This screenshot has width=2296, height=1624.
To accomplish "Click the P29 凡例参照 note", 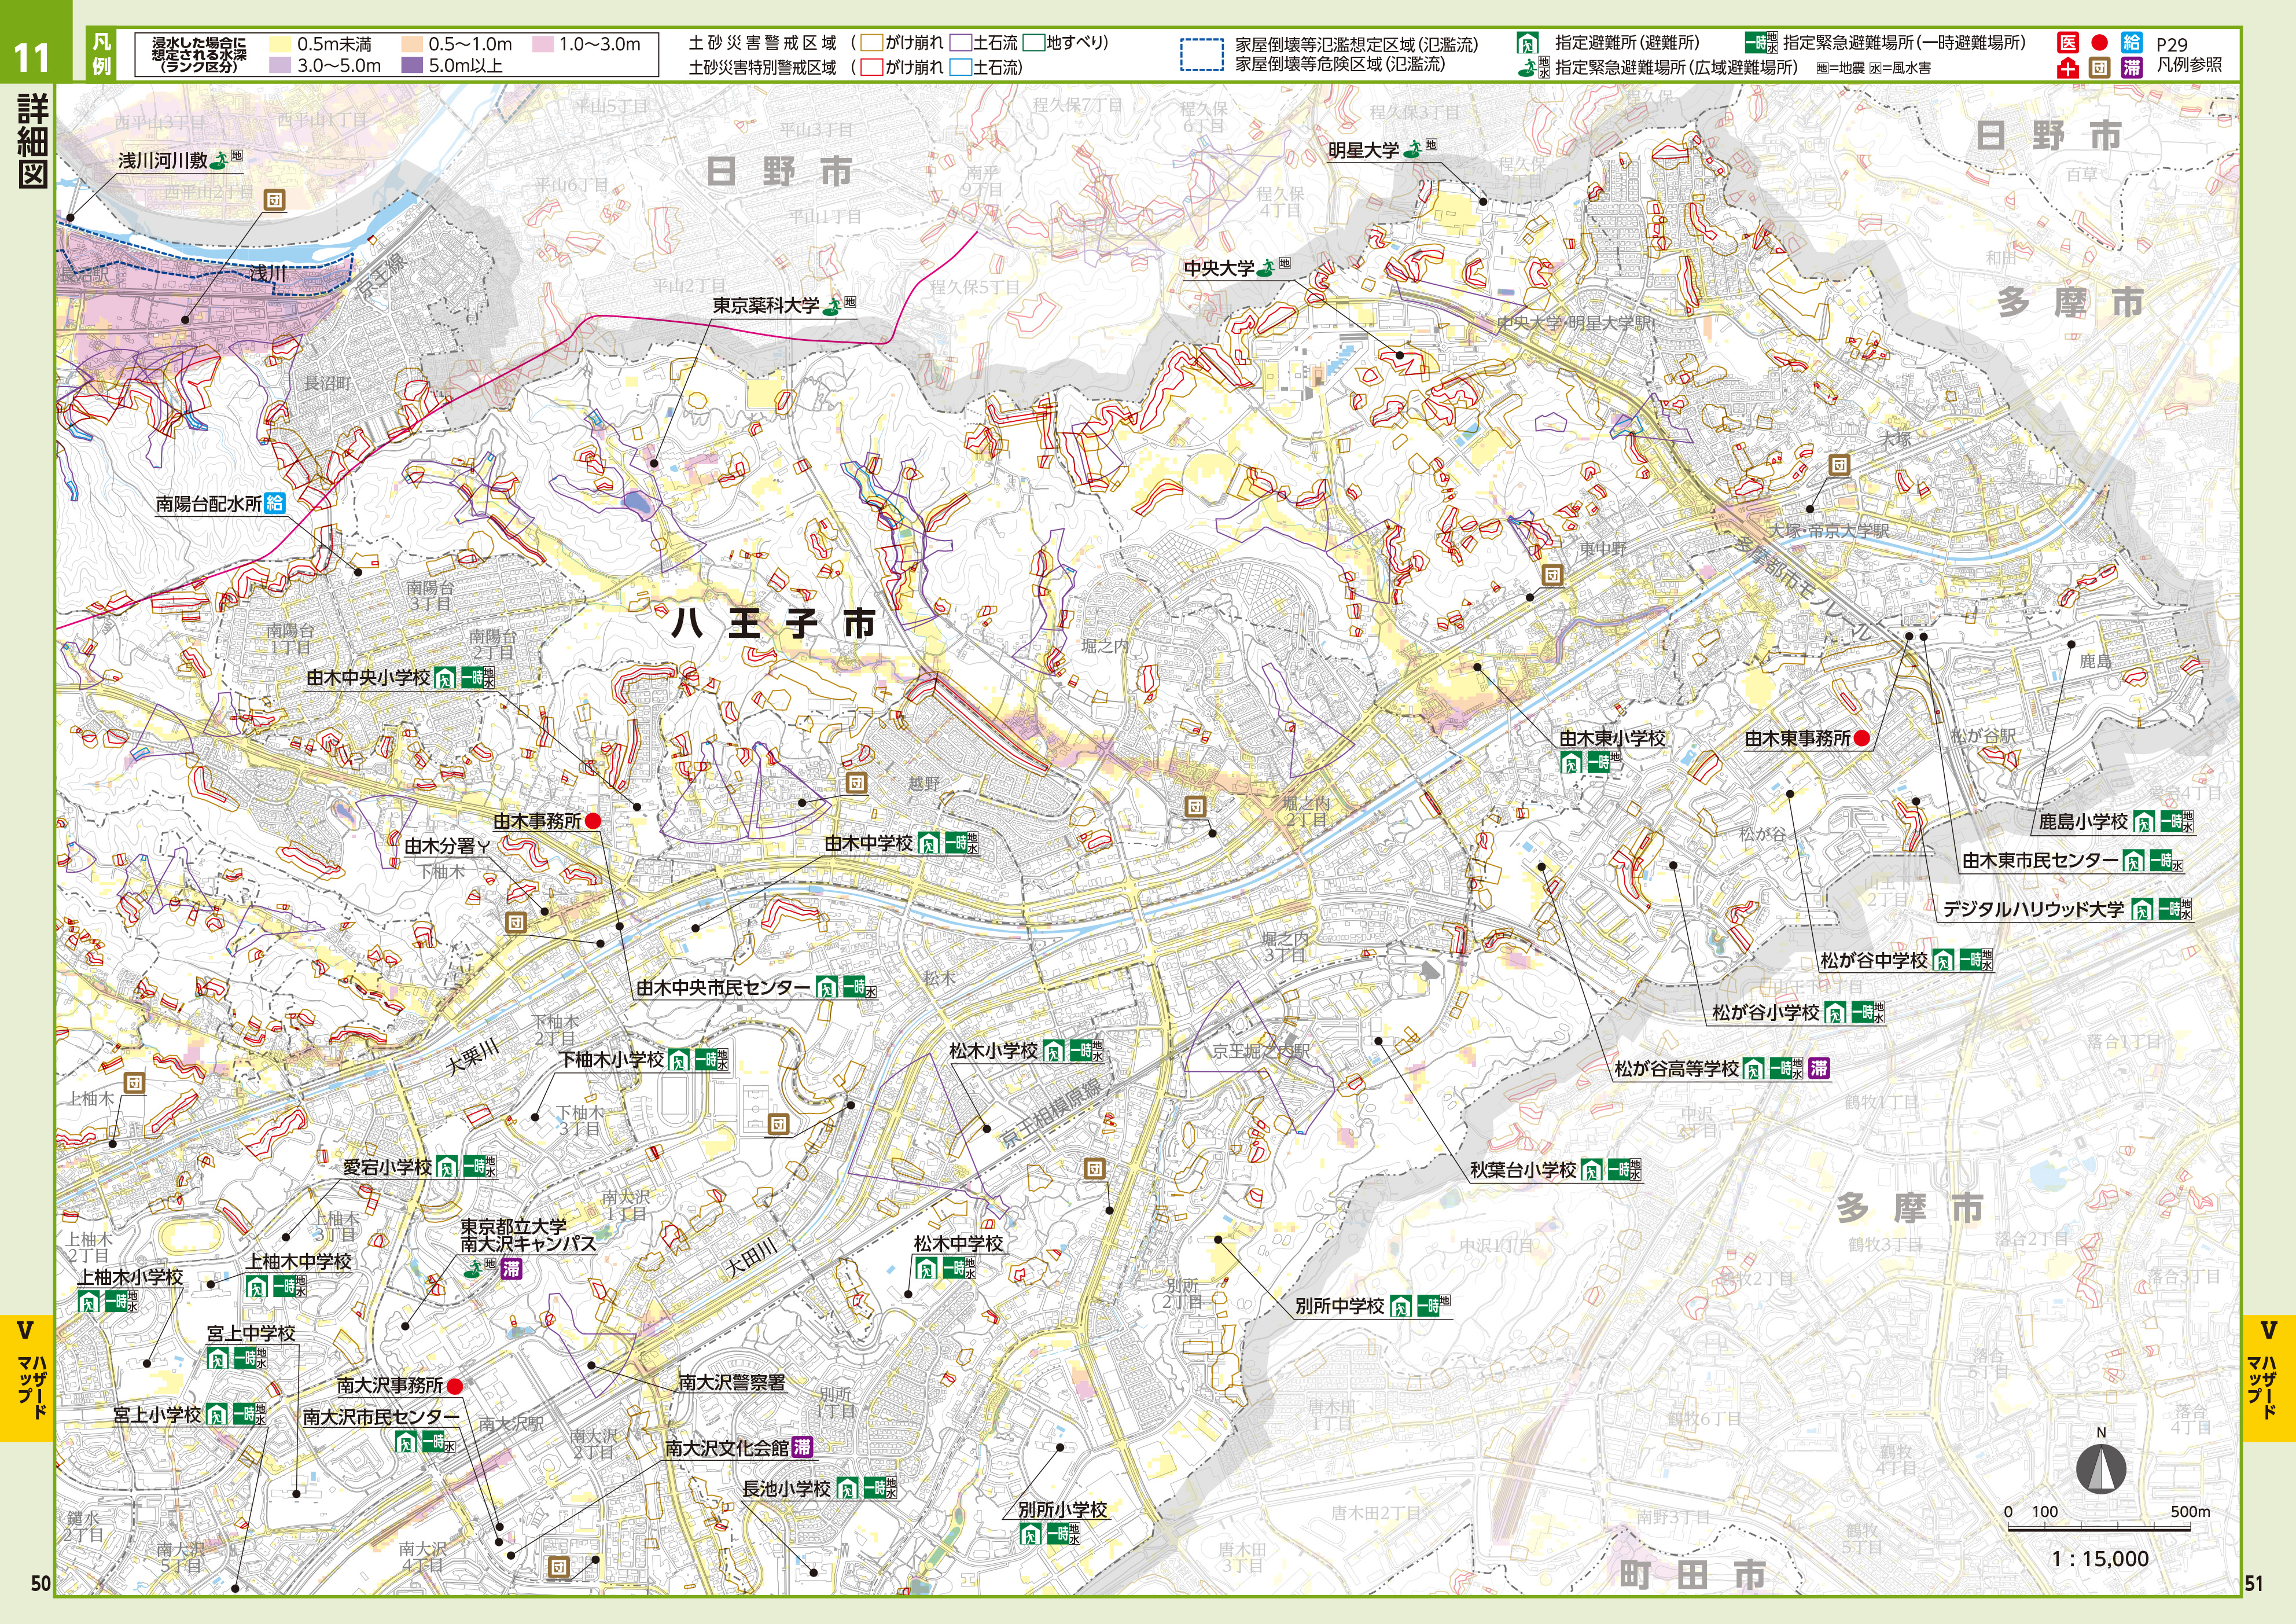I will tap(2189, 55).
